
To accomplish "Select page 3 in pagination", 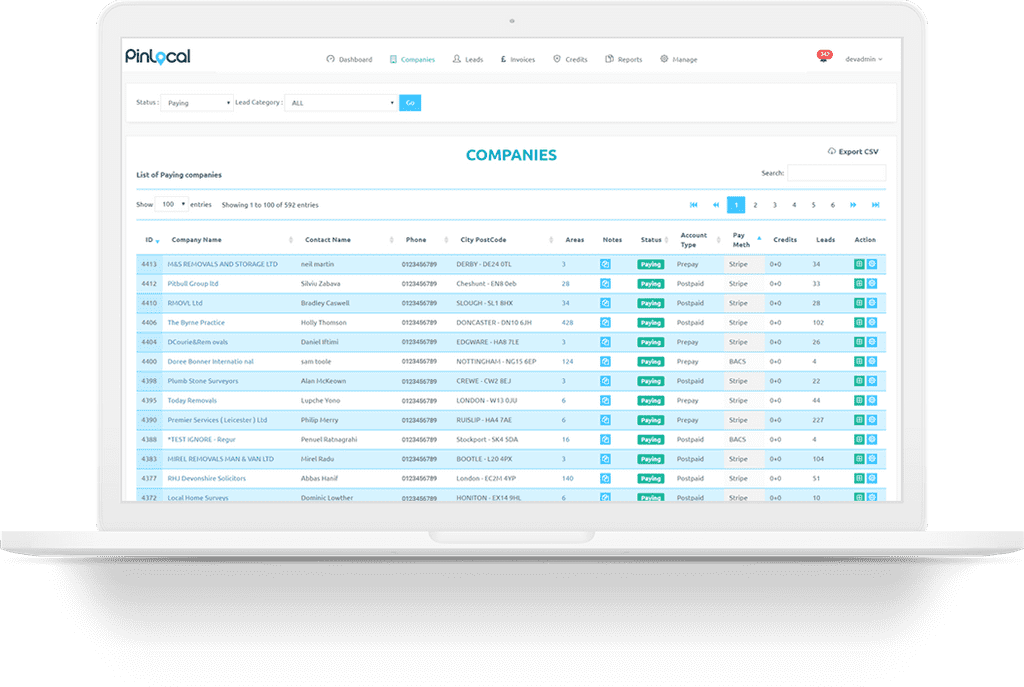I will coord(775,205).
